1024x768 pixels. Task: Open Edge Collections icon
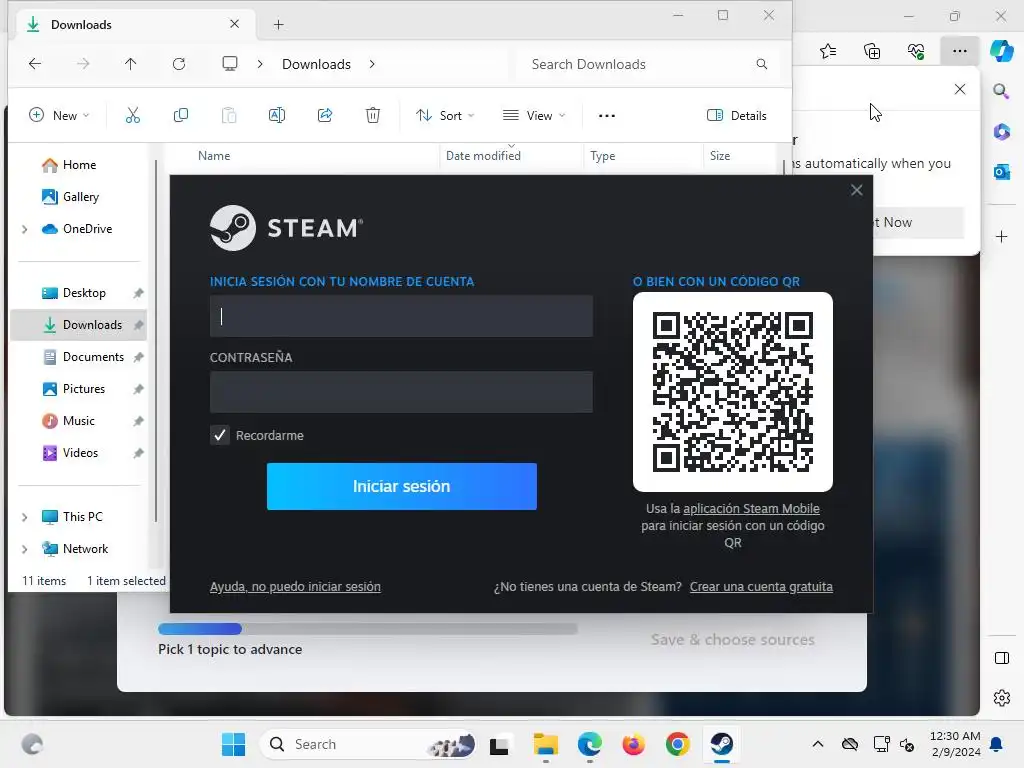(x=872, y=51)
